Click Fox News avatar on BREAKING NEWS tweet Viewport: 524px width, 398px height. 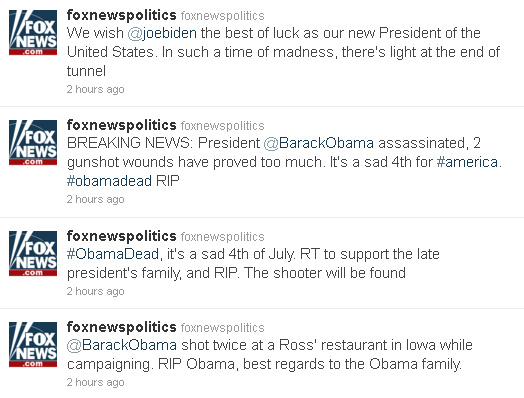pyautogui.click(x=33, y=142)
